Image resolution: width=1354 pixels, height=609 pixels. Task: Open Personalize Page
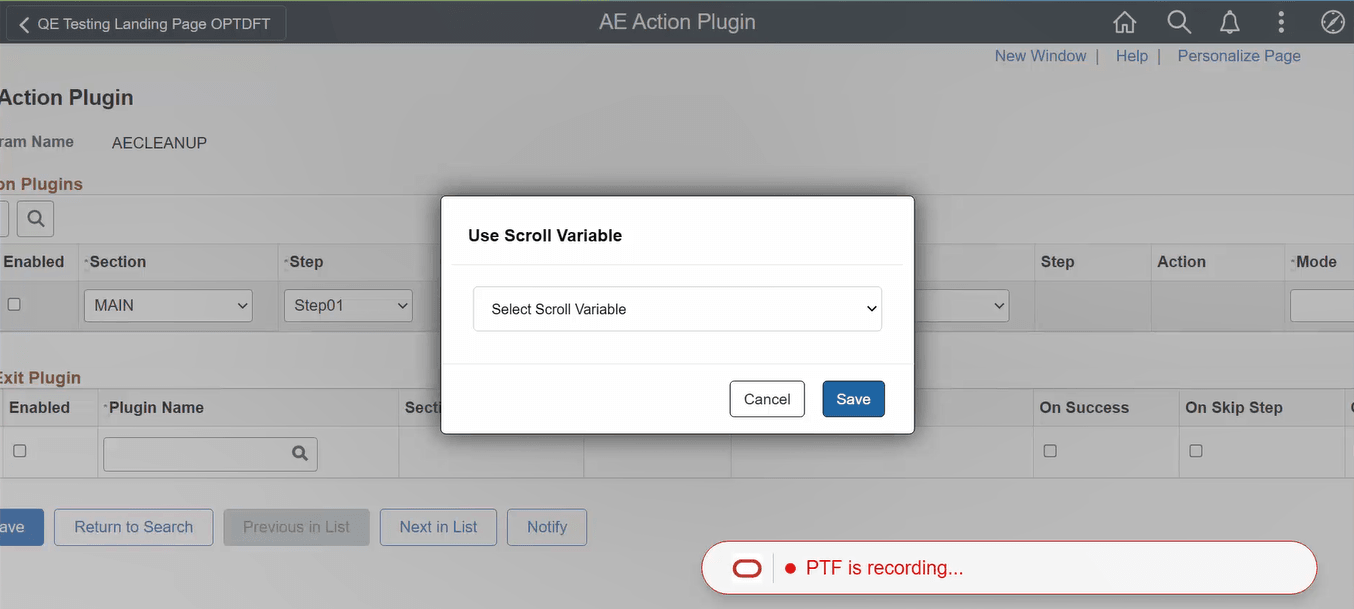point(1238,55)
